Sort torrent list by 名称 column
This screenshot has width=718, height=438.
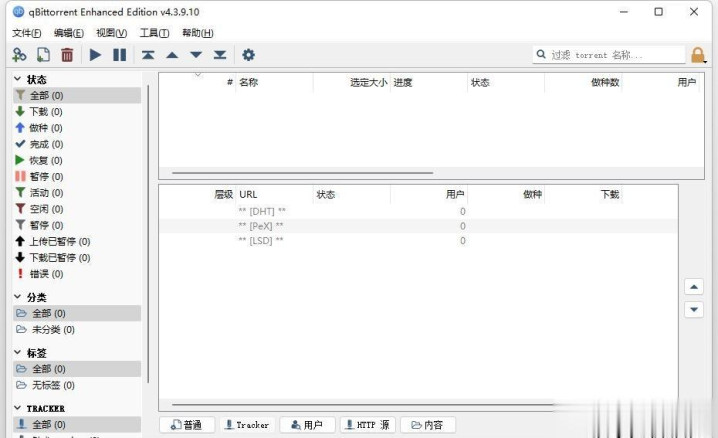coord(274,82)
